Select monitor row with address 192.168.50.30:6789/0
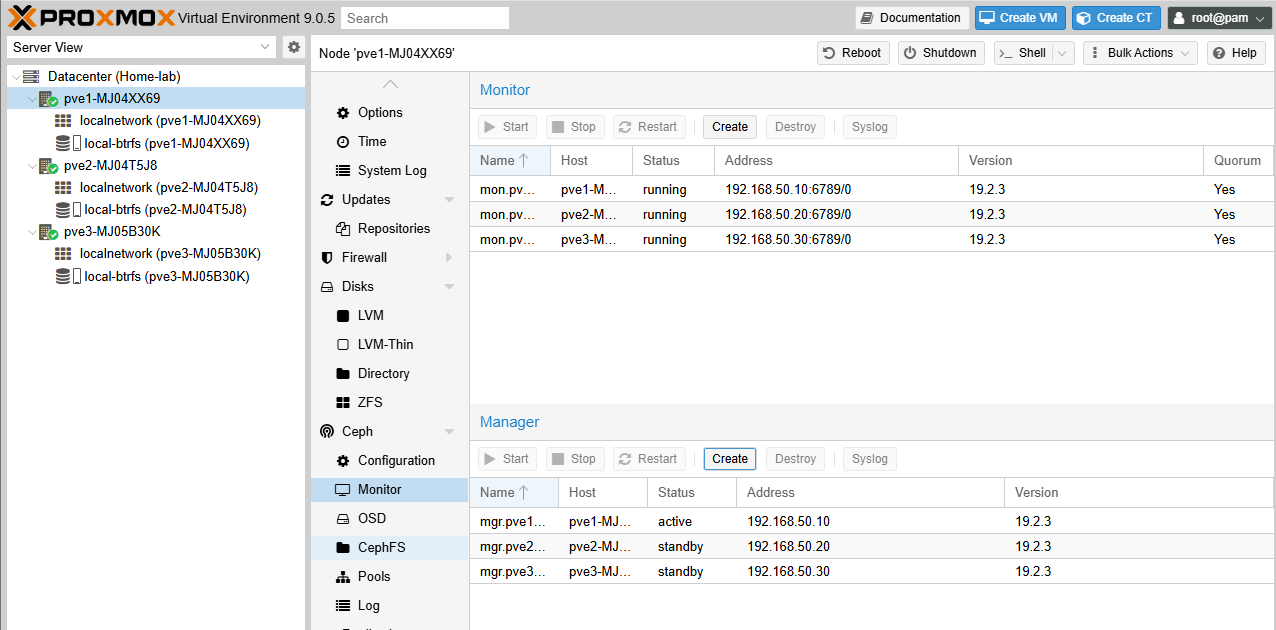 (872, 240)
